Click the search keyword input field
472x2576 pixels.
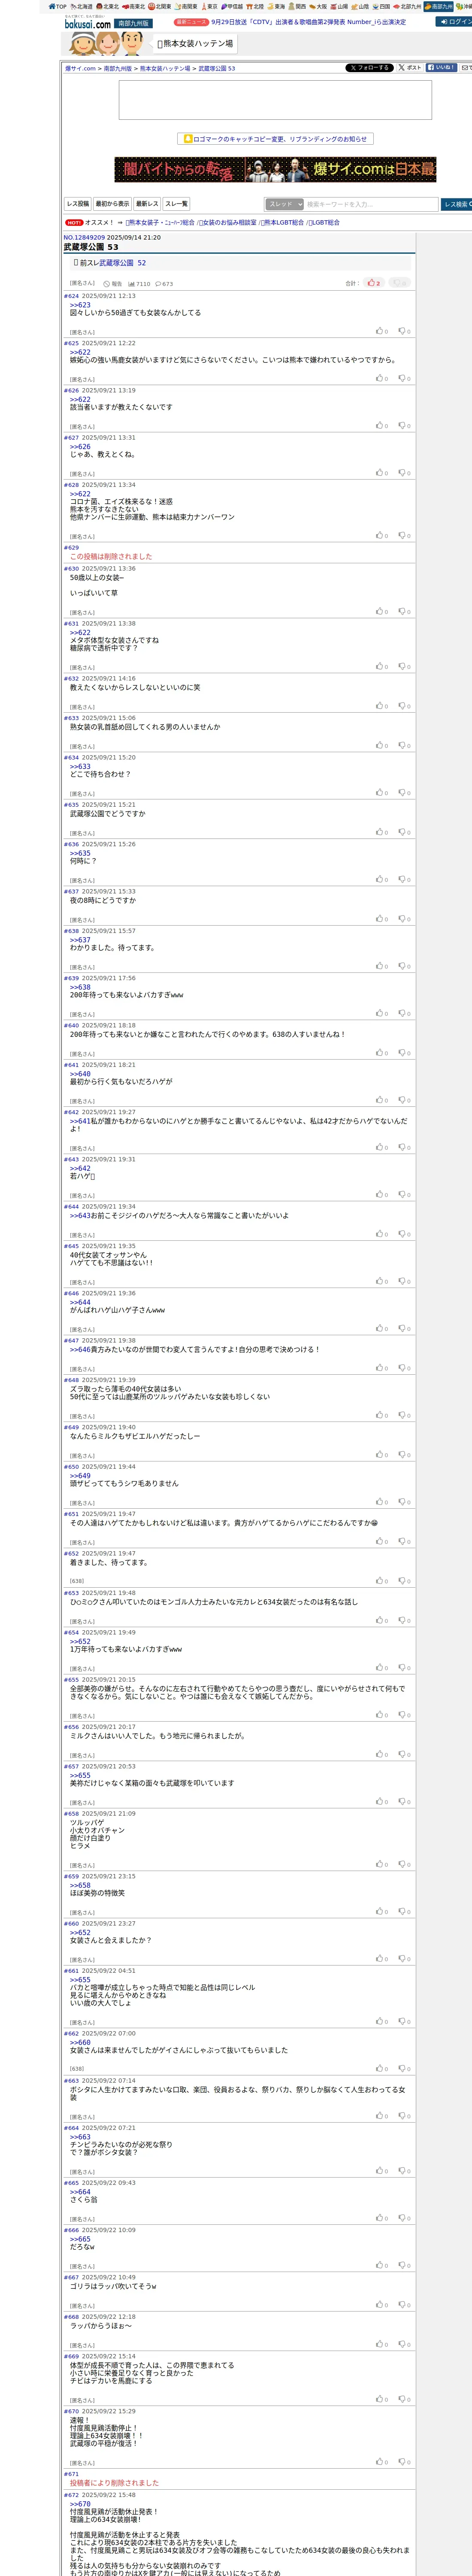pyautogui.click(x=372, y=204)
